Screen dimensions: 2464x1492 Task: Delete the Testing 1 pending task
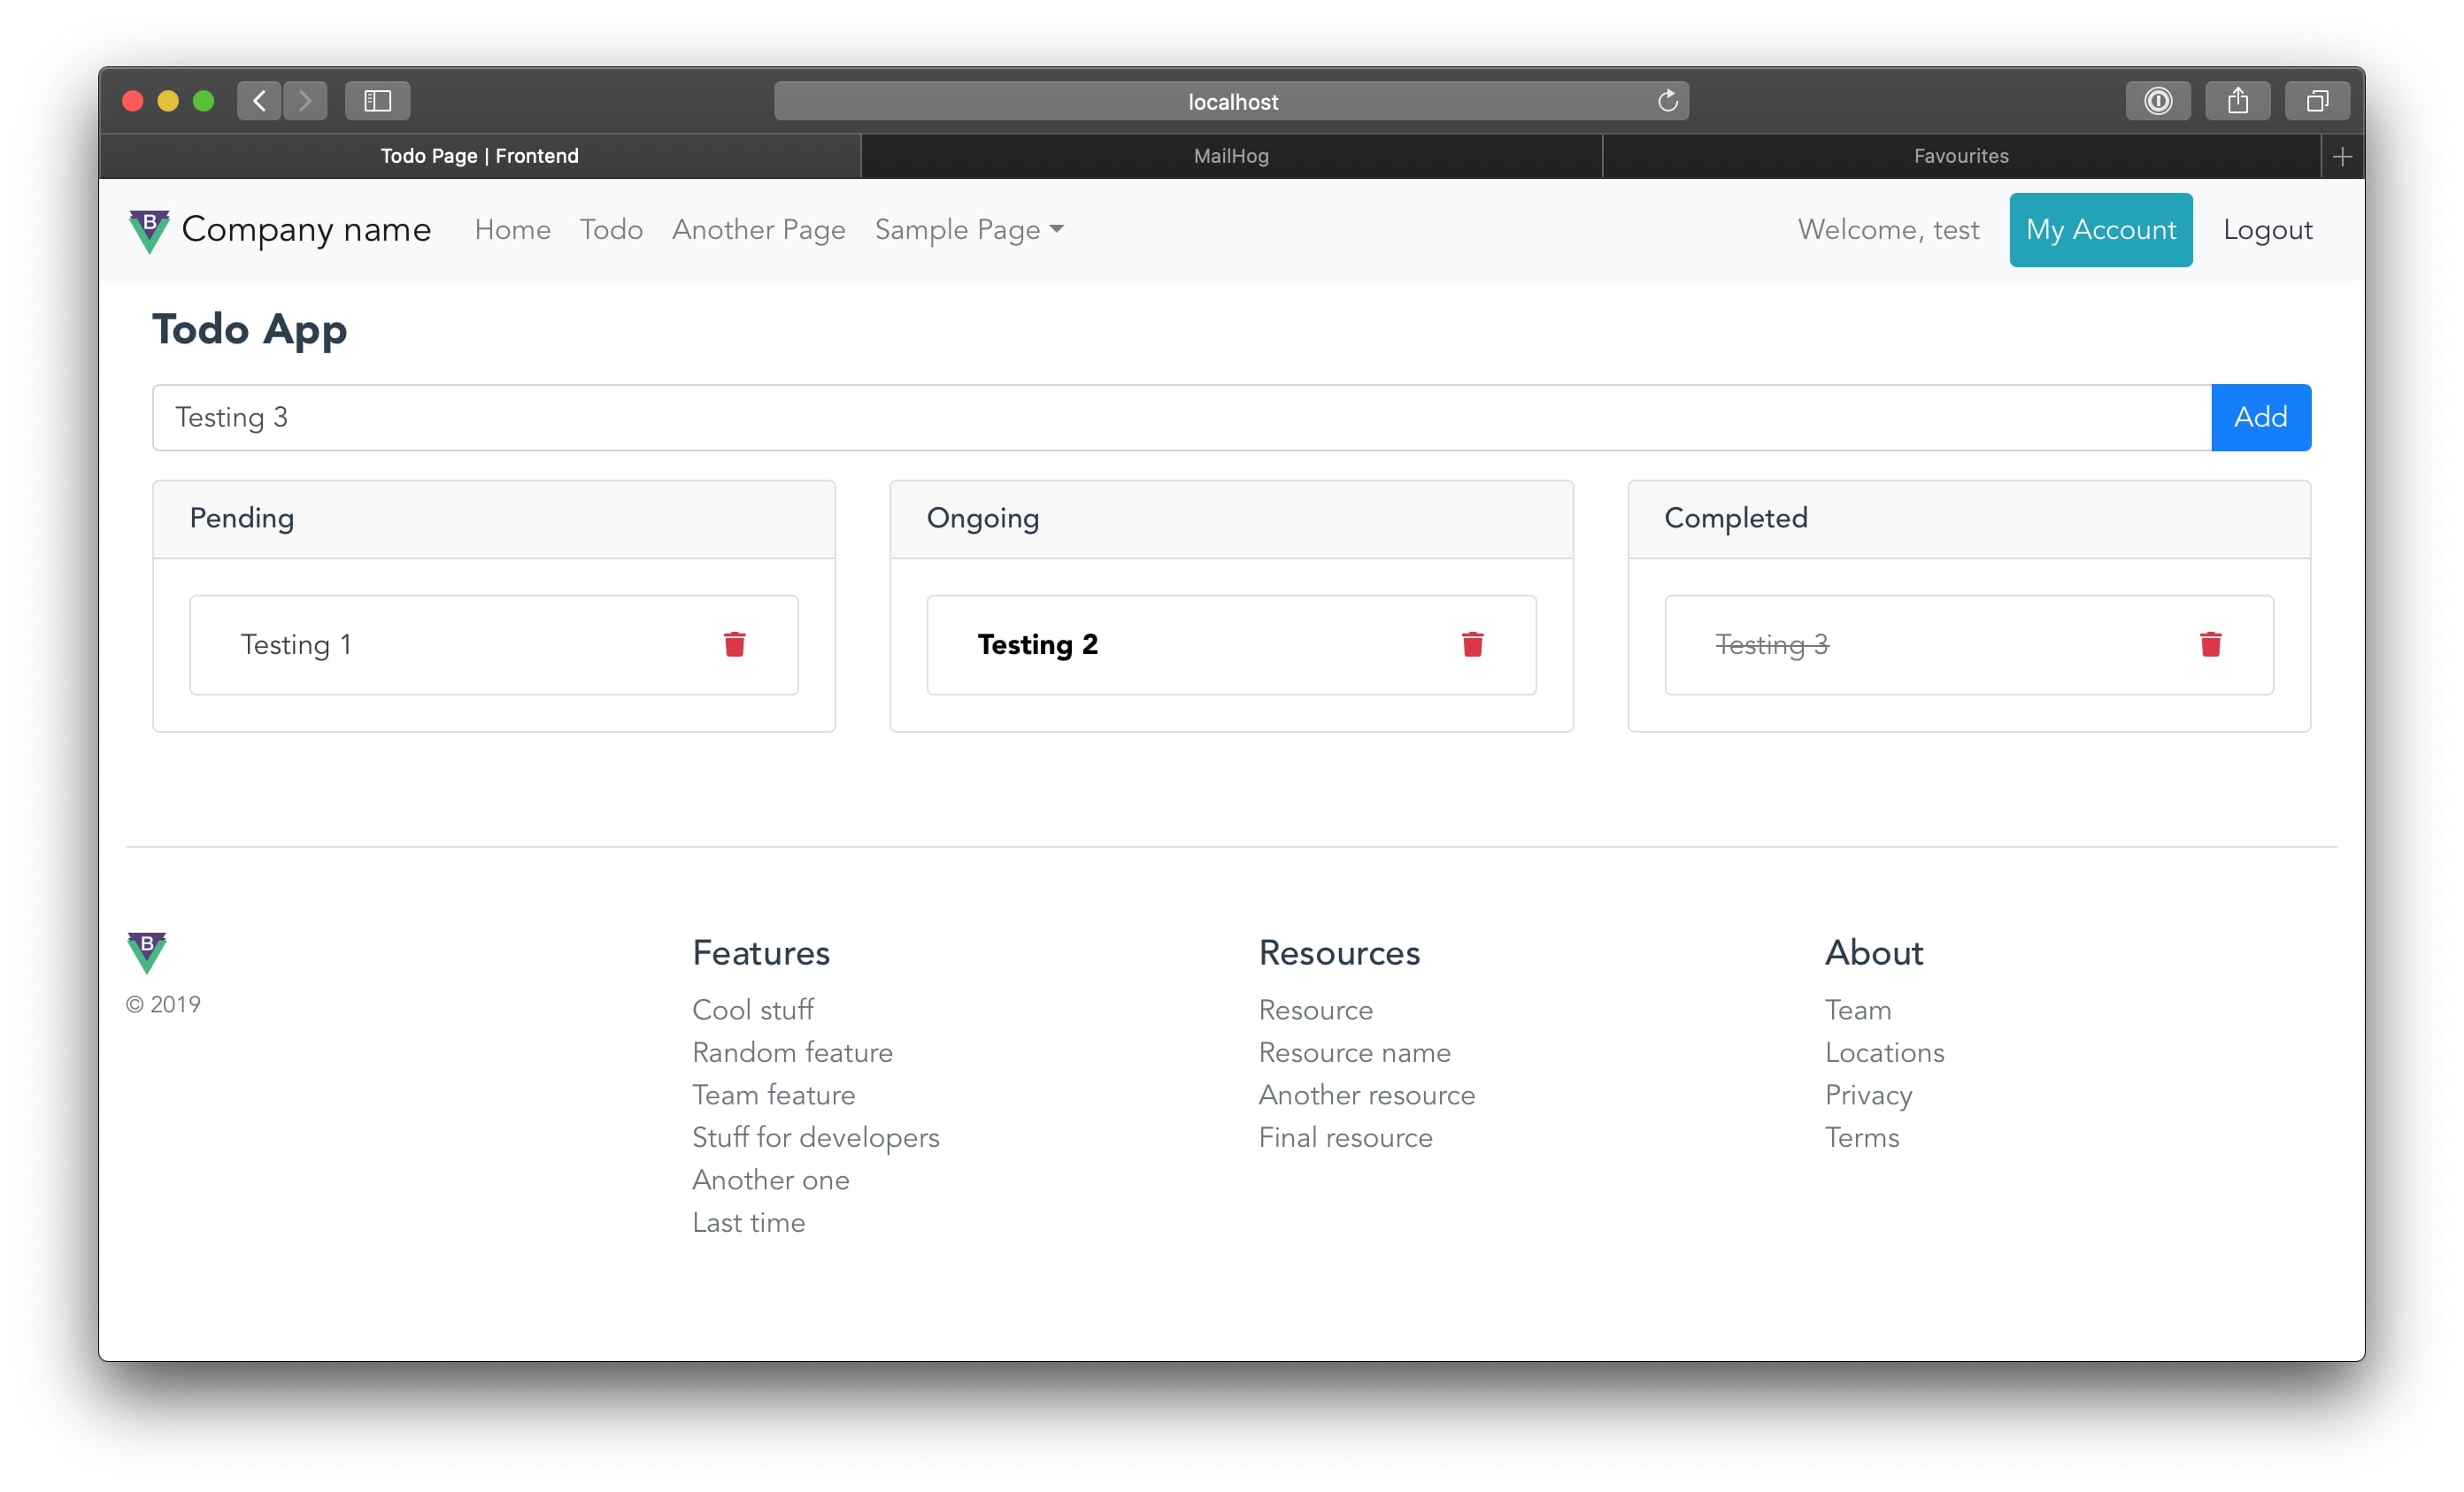tap(734, 644)
